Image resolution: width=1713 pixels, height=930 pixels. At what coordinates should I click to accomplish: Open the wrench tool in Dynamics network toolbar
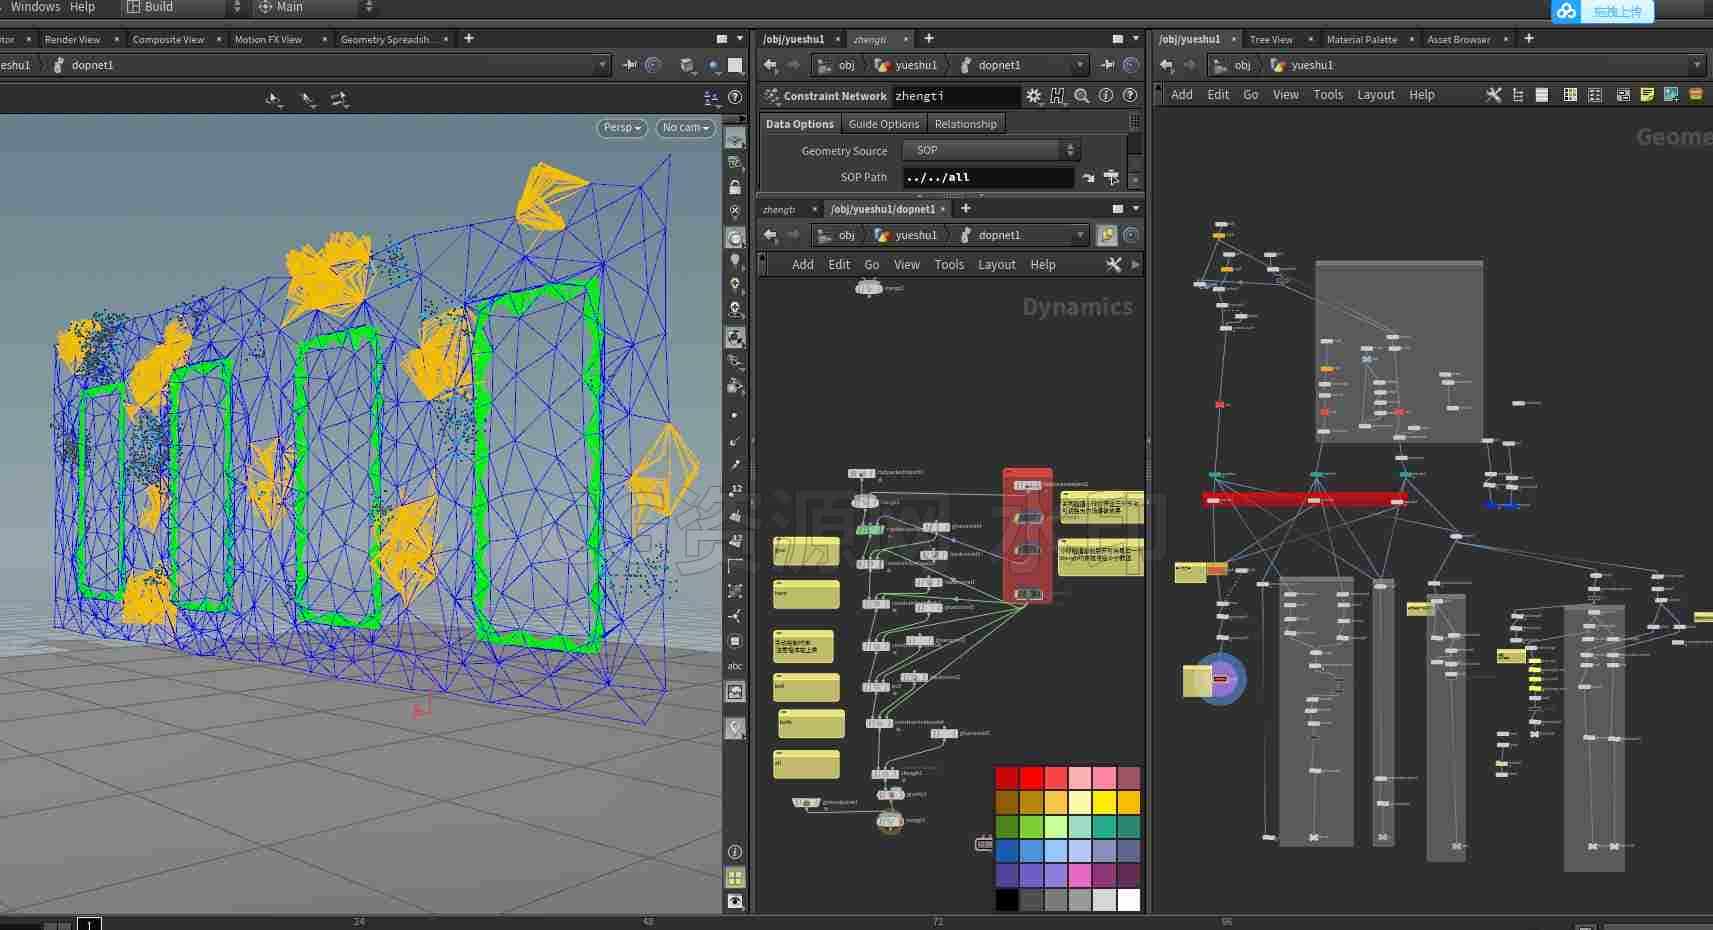(1113, 265)
